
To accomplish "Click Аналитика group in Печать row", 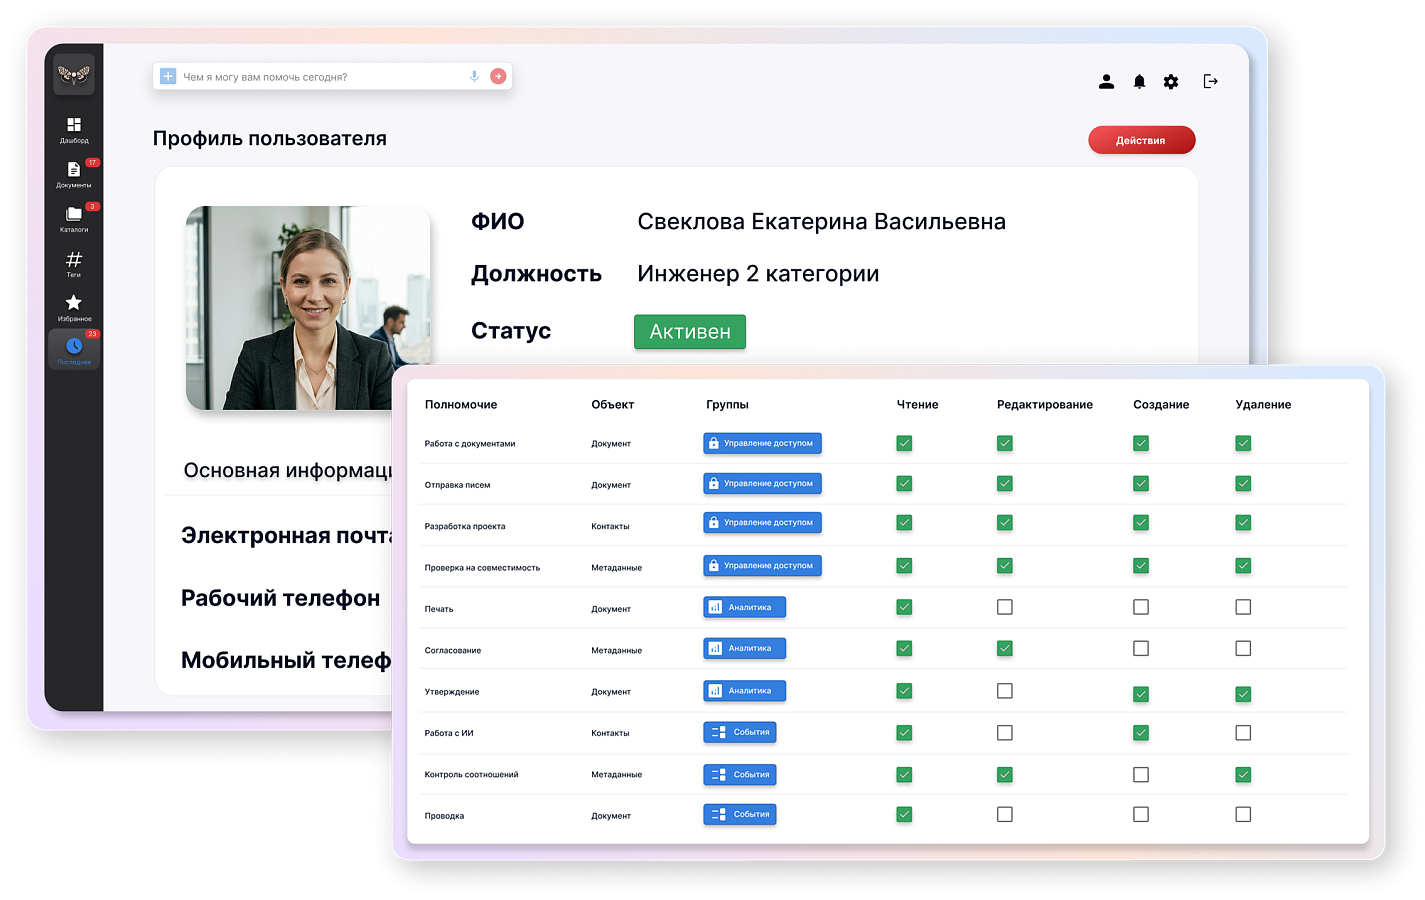I will (744, 607).
